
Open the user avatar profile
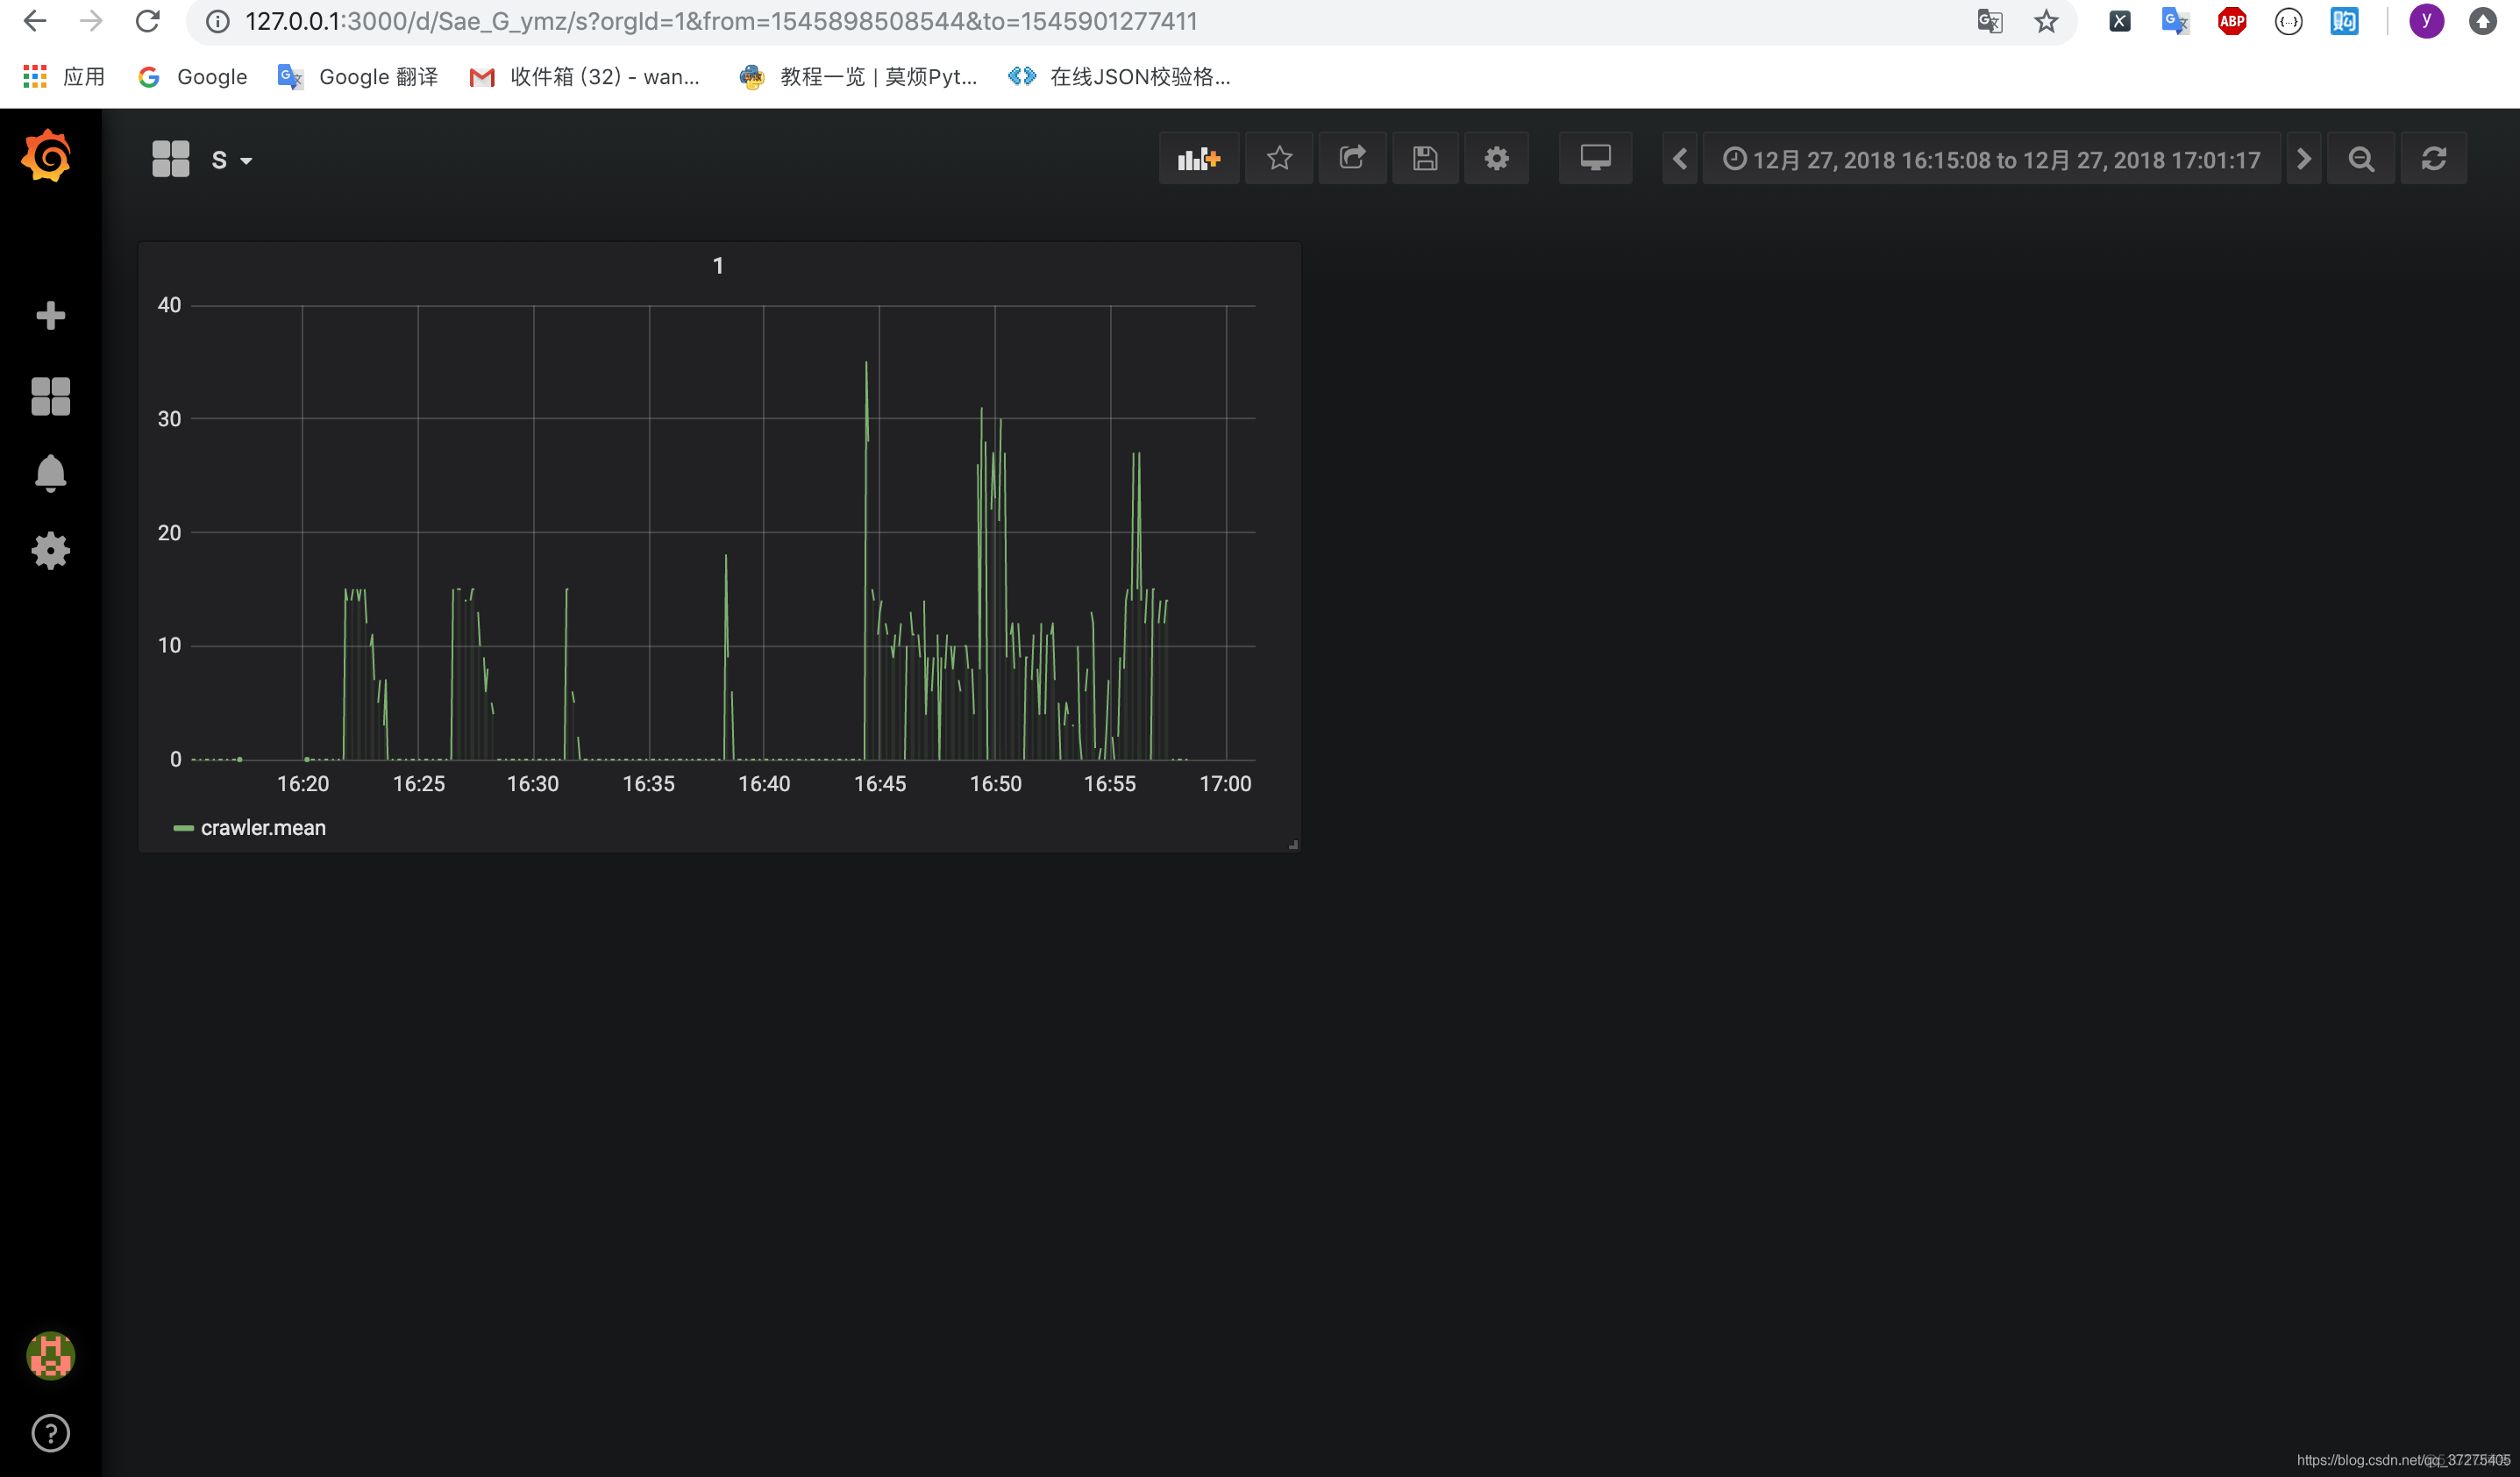coord(50,1356)
